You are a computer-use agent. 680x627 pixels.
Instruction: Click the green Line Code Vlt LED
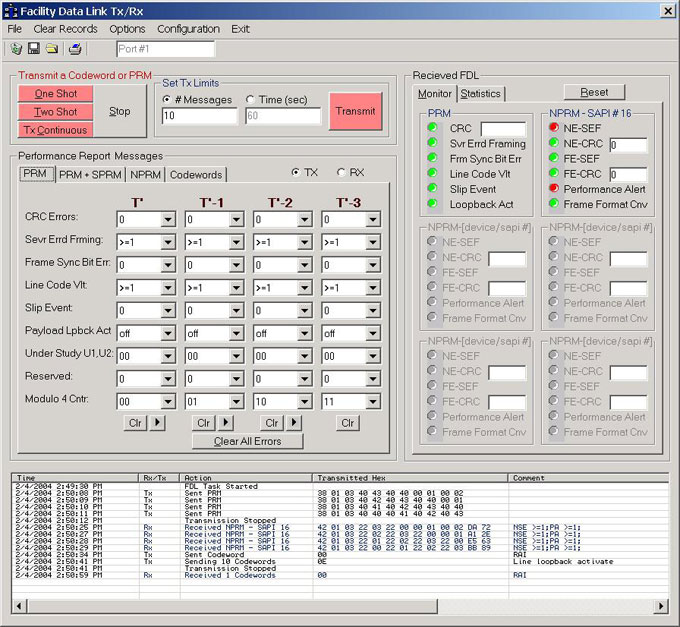click(x=432, y=173)
